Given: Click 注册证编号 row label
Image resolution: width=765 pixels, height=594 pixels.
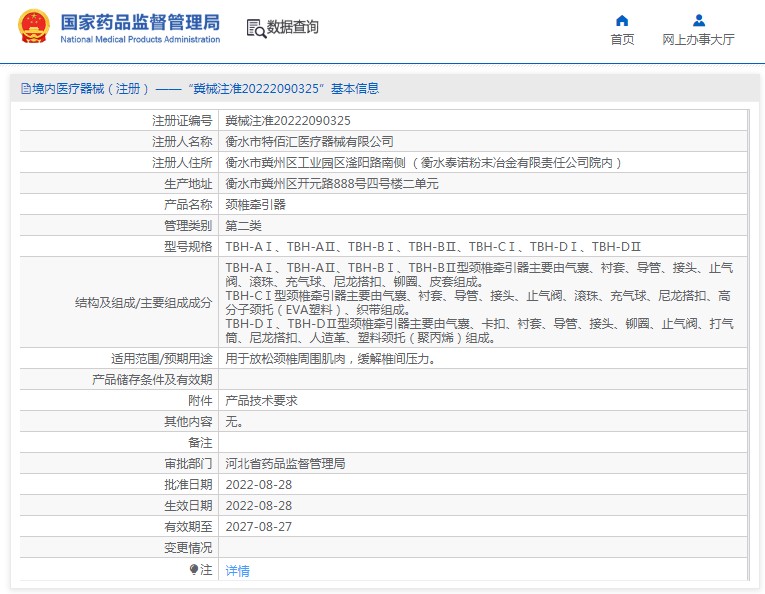Looking at the screenshot, I should (x=182, y=120).
